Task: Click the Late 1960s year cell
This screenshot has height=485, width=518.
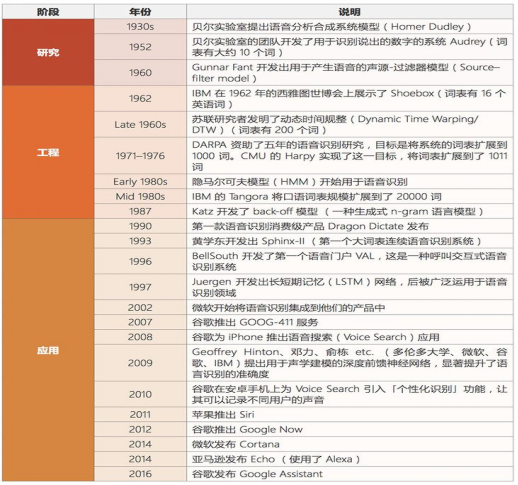Action: (140, 125)
